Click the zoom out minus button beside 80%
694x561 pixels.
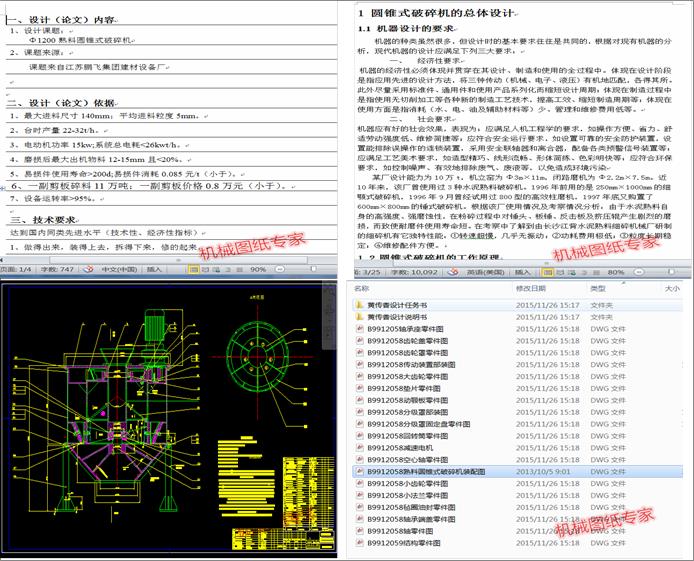click(x=638, y=272)
